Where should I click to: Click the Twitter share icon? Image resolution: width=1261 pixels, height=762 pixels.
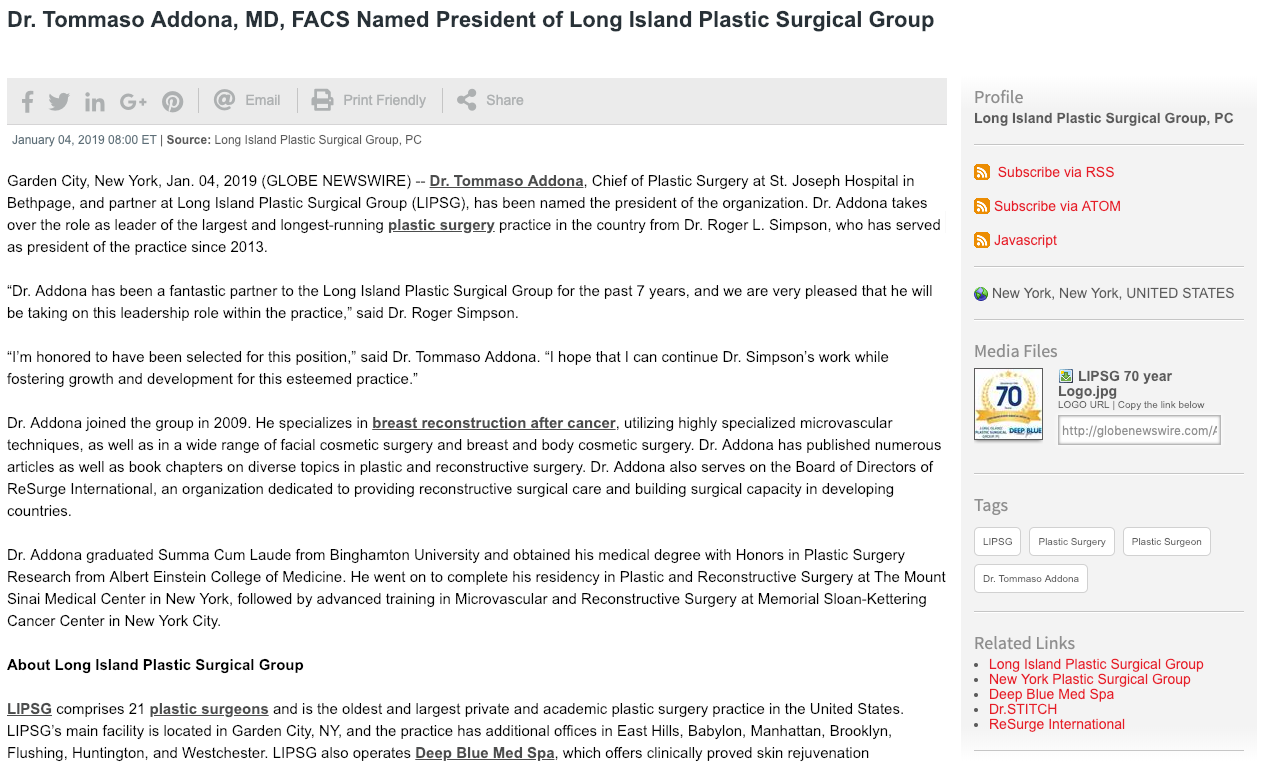point(59,101)
